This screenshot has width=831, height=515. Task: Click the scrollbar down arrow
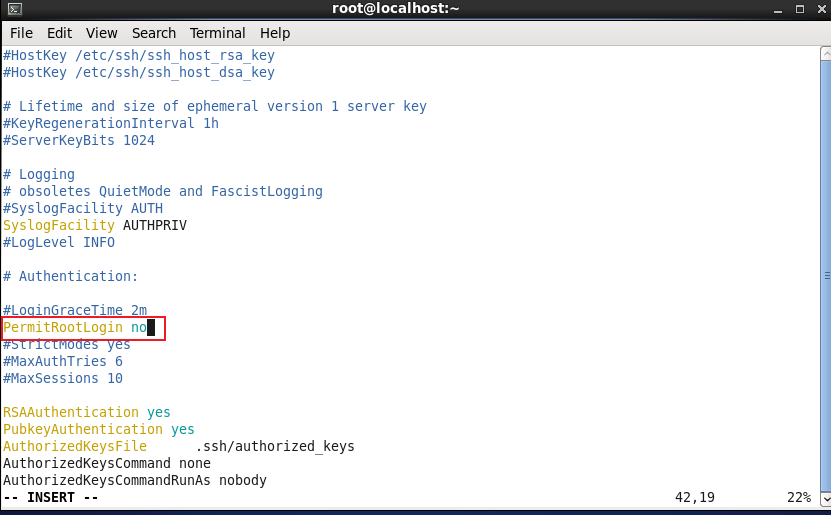[826, 499]
